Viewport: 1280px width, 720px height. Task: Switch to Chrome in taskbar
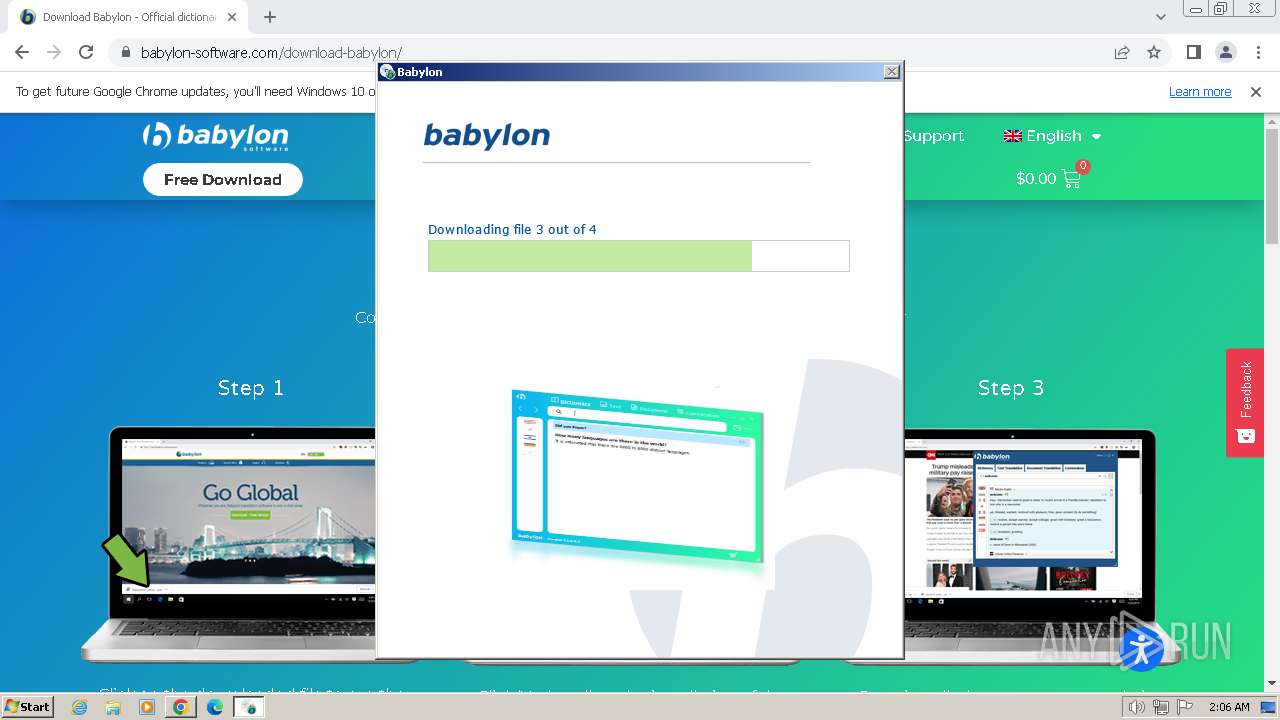pos(180,707)
